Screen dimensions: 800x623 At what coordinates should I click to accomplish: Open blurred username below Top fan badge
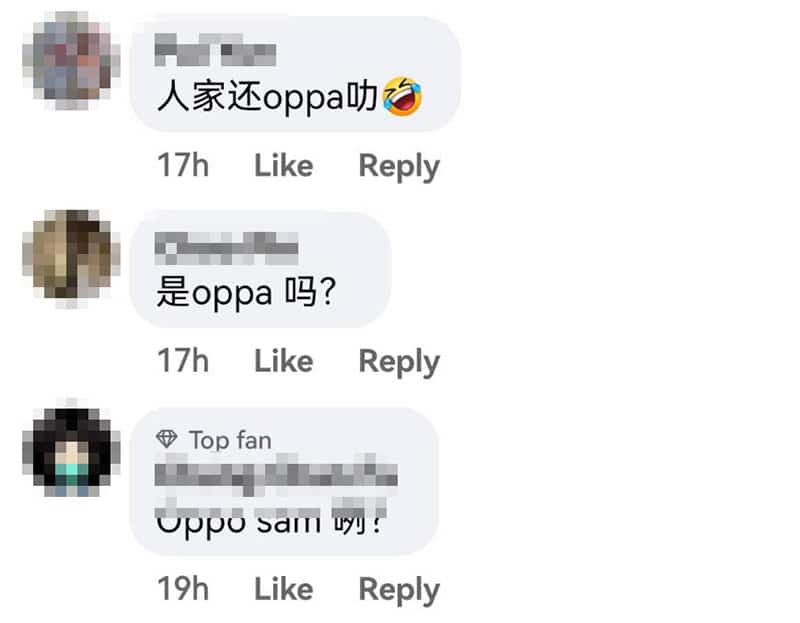pos(276,475)
